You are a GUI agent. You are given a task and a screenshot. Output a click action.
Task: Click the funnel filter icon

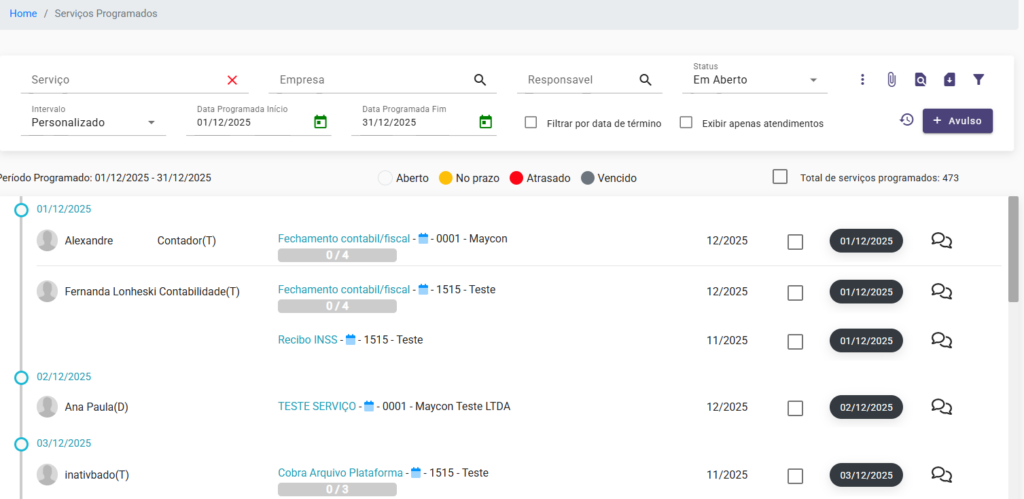(978, 80)
